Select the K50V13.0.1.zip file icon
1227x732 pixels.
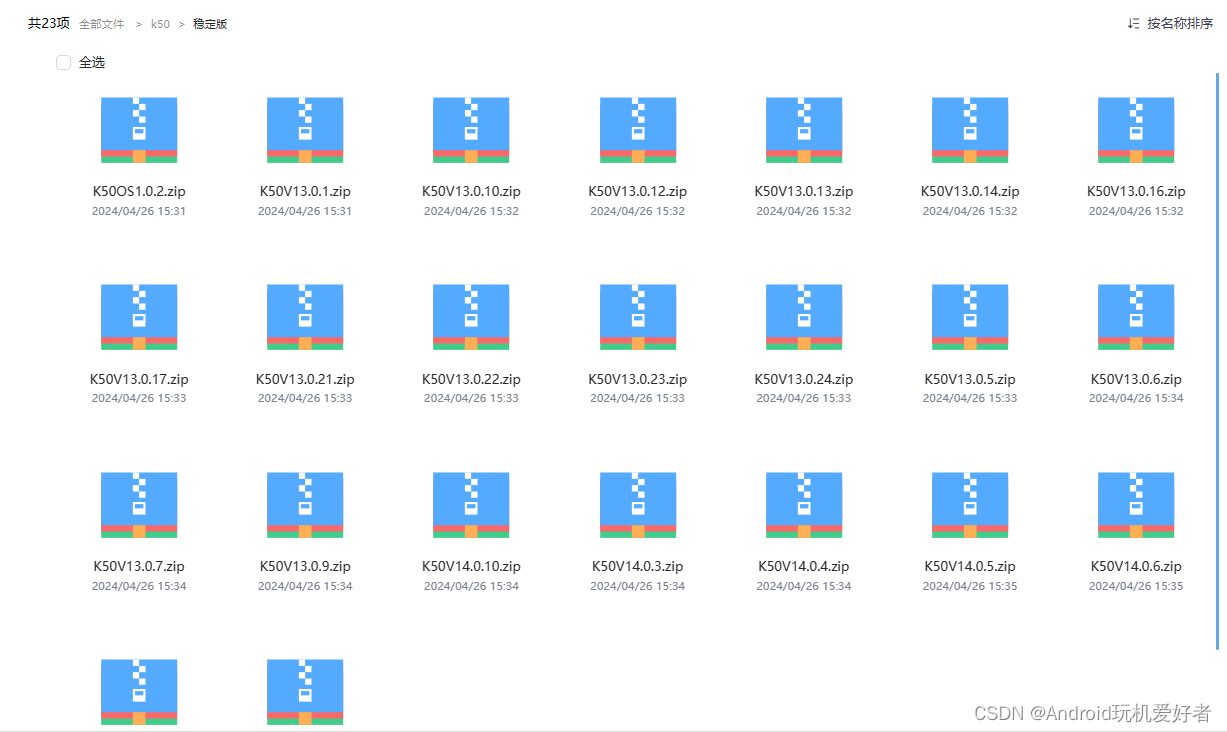[x=305, y=130]
